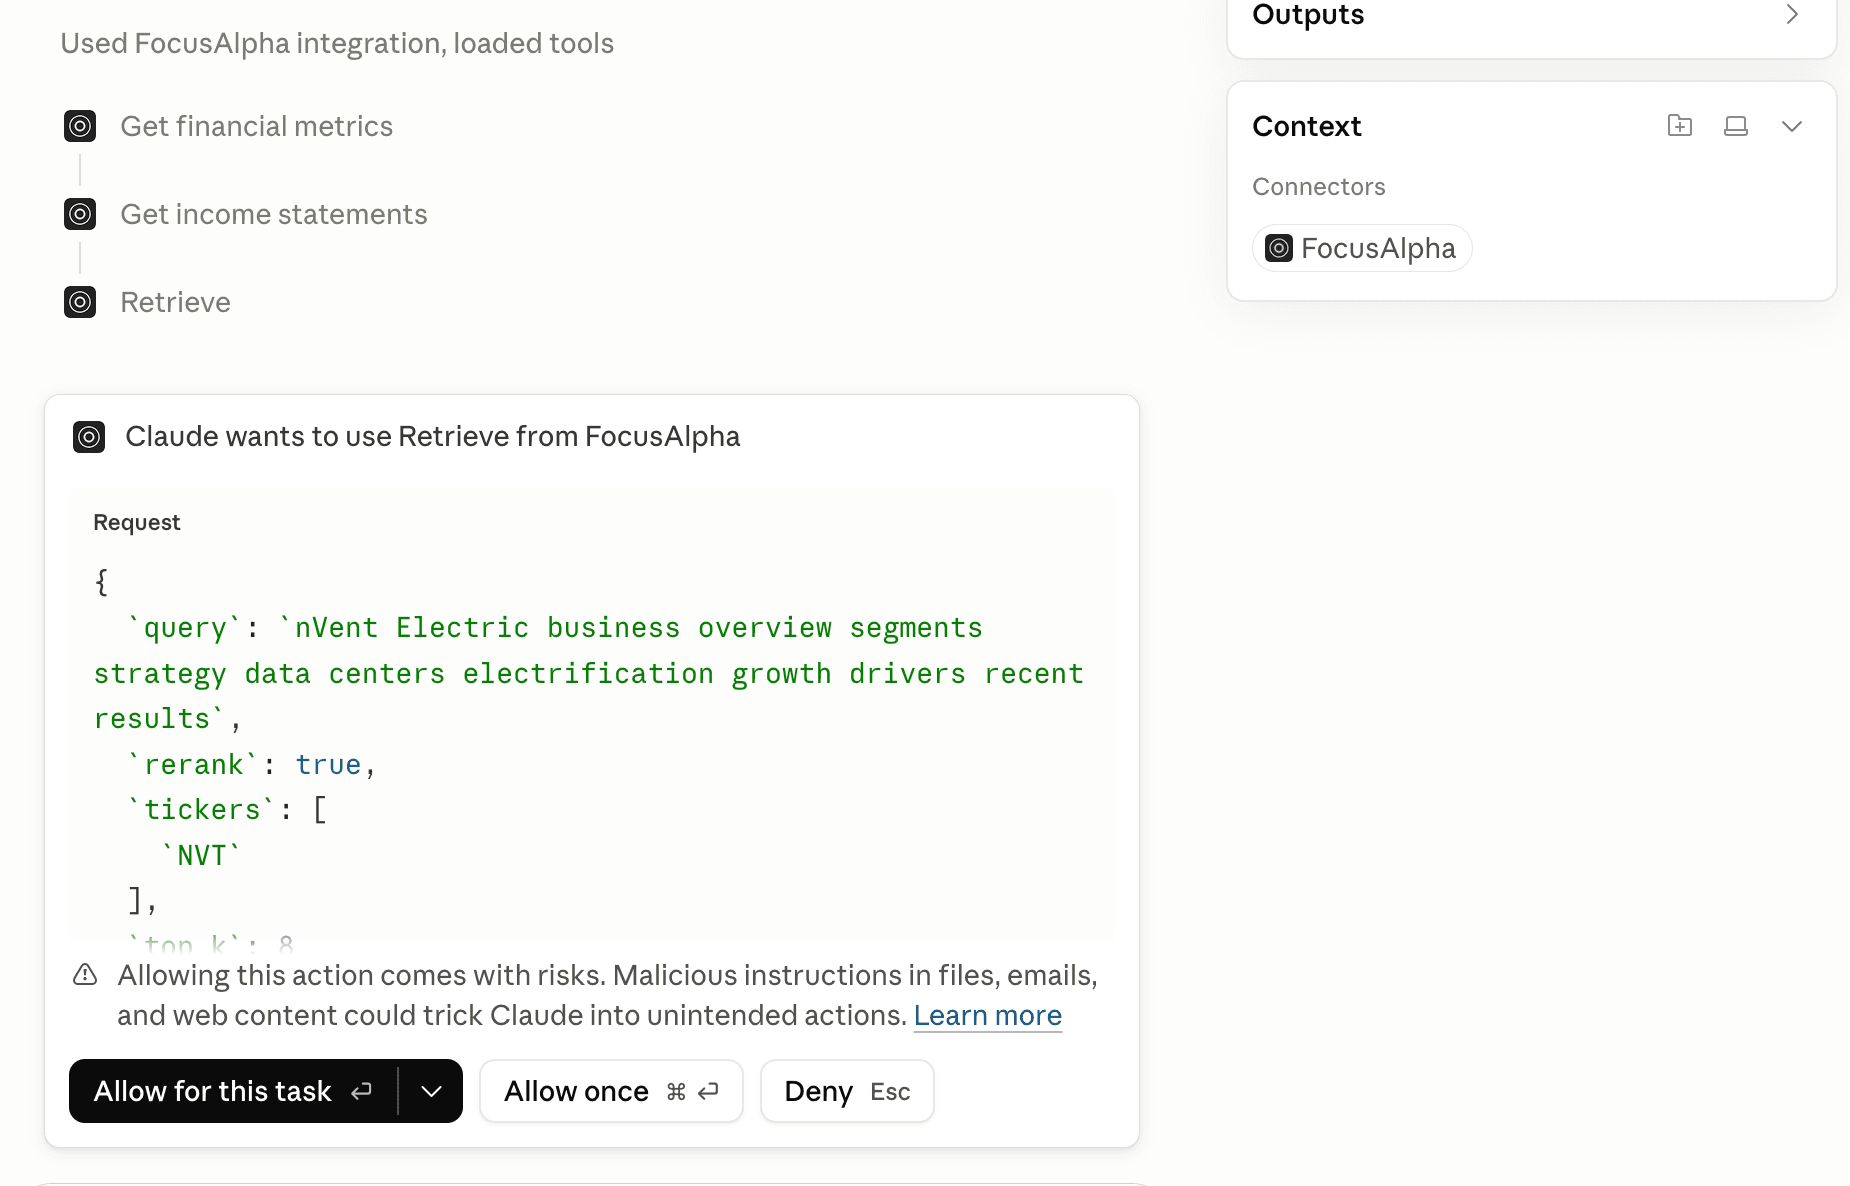Click FocusAlpha icon beside Get financial metrics
This screenshot has width=1850, height=1186.
80,126
